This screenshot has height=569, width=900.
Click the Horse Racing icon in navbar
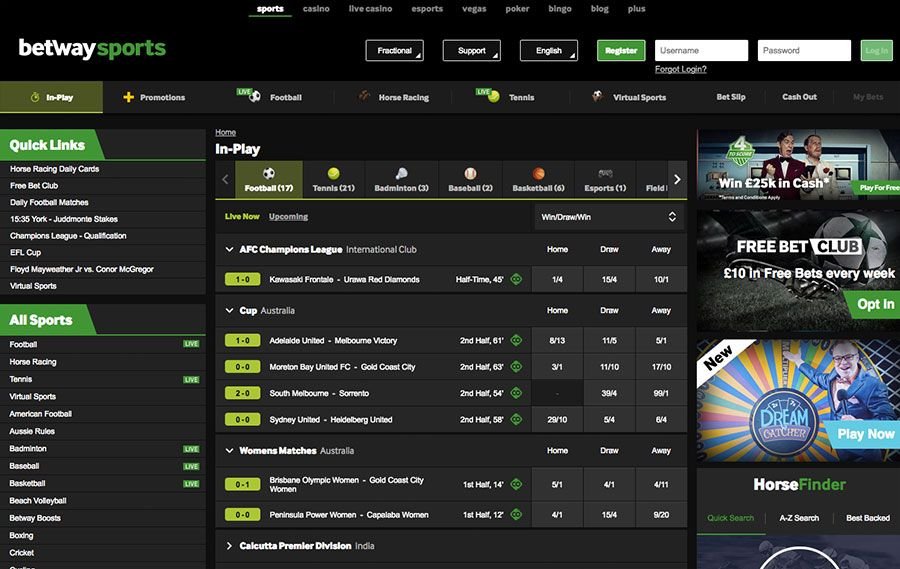click(364, 96)
